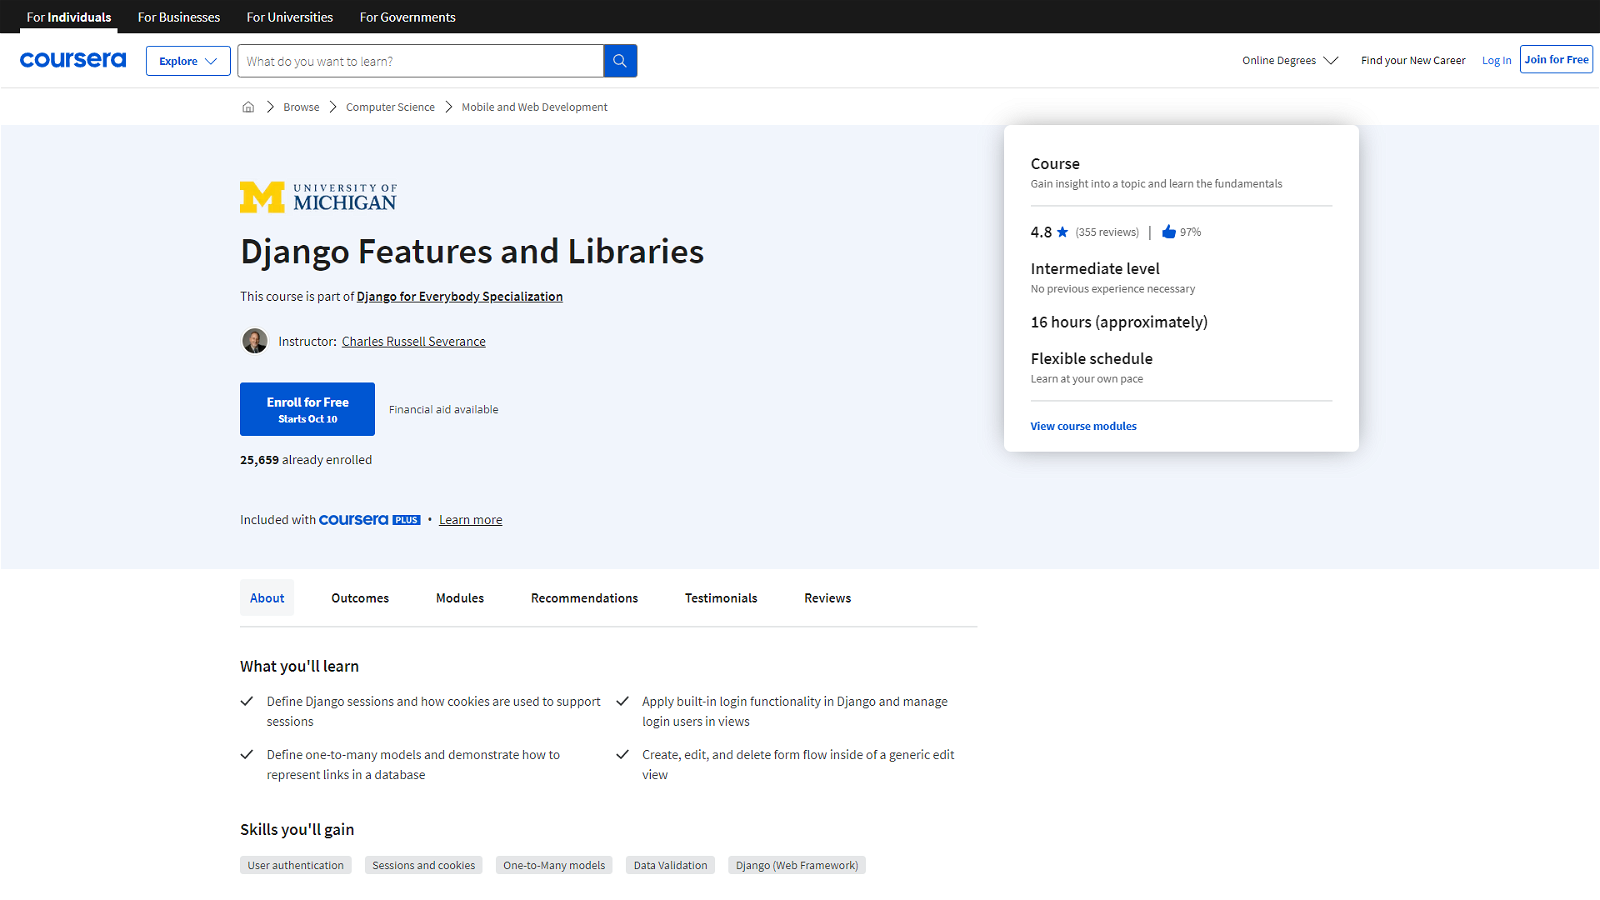The height and width of the screenshot is (900, 1600).
Task: Click 'Flexible schedule' text
Action: (1092, 359)
